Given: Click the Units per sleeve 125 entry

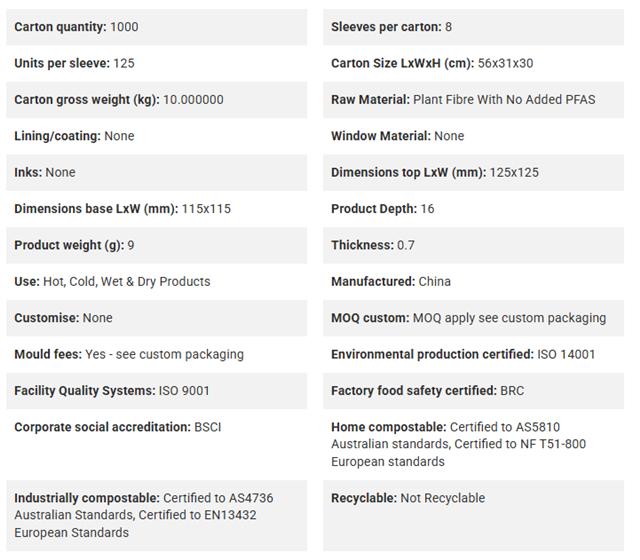Looking at the screenshot, I should 157,63.
